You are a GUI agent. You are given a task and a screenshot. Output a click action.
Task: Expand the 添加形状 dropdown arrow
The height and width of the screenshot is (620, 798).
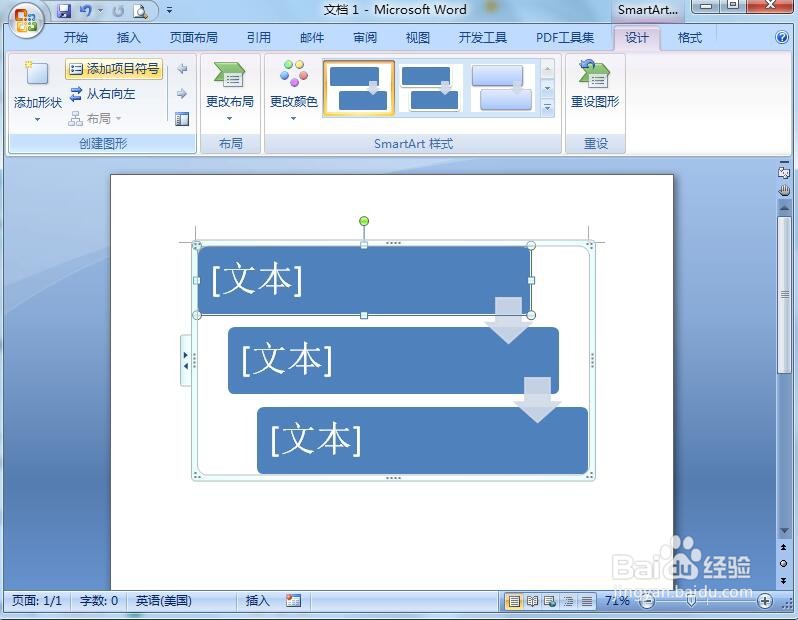click(37, 120)
